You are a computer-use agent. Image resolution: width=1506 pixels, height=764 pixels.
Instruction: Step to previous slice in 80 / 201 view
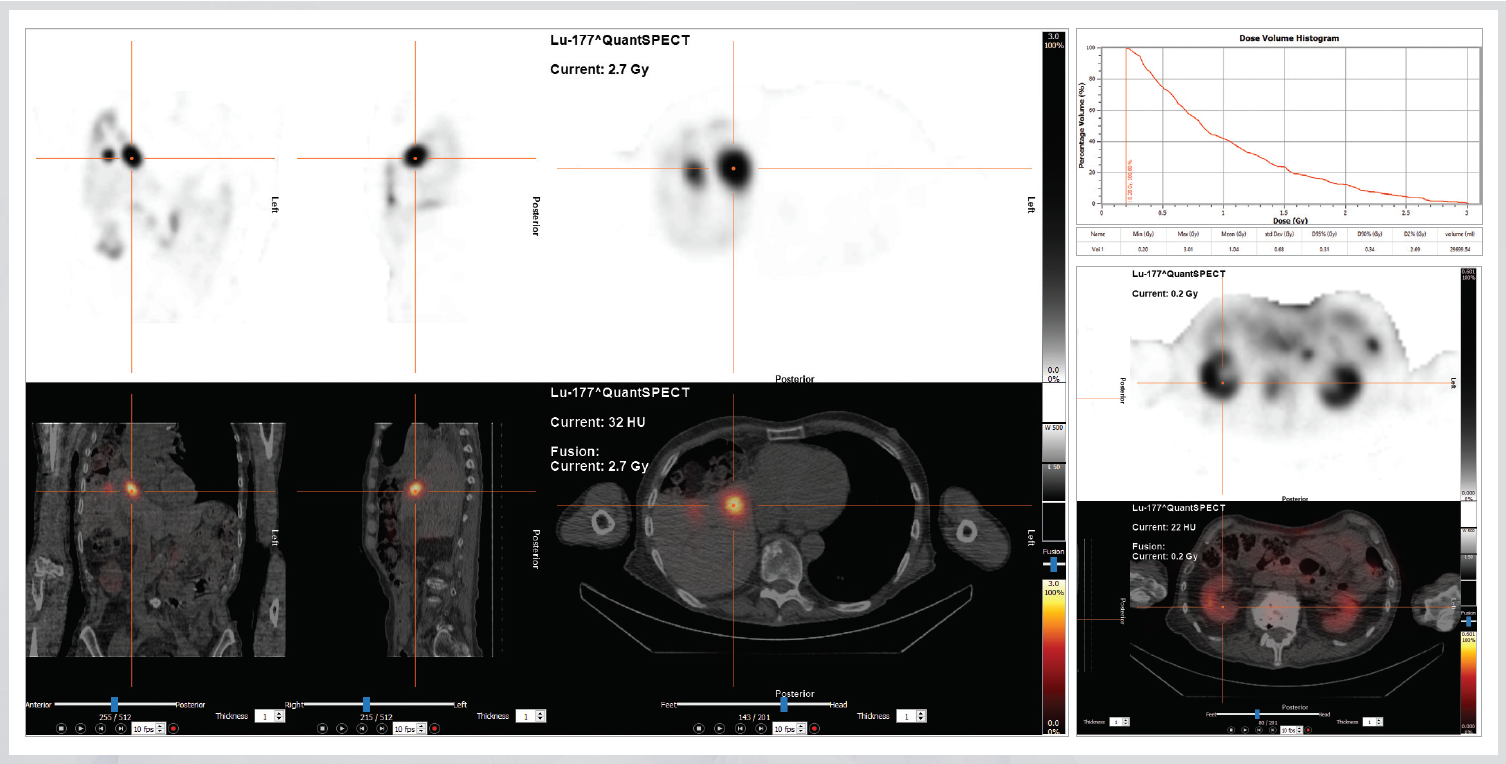click(x=1259, y=730)
